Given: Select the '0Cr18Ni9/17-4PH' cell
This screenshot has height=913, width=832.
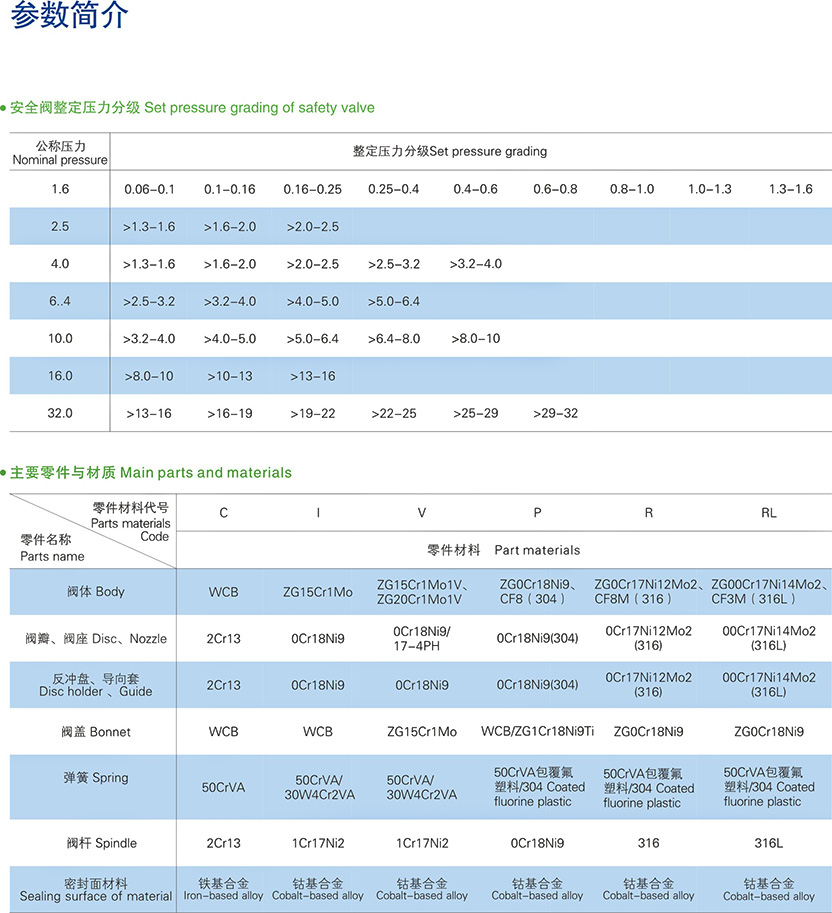Looking at the screenshot, I should tap(422, 639).
